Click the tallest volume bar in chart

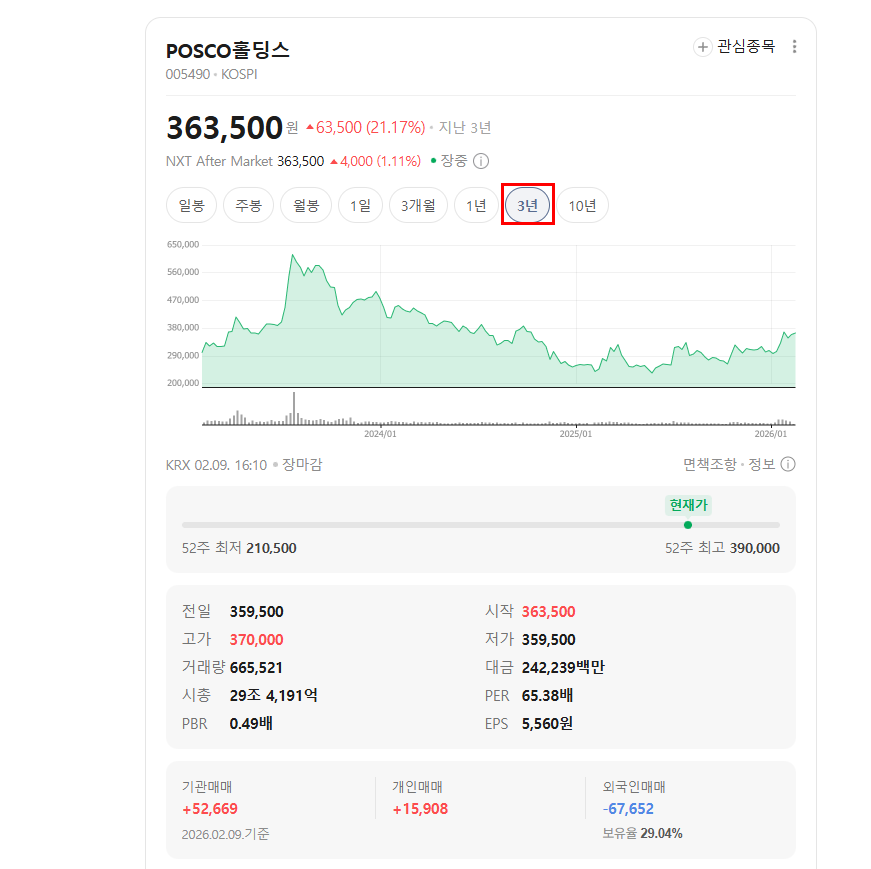[x=294, y=408]
